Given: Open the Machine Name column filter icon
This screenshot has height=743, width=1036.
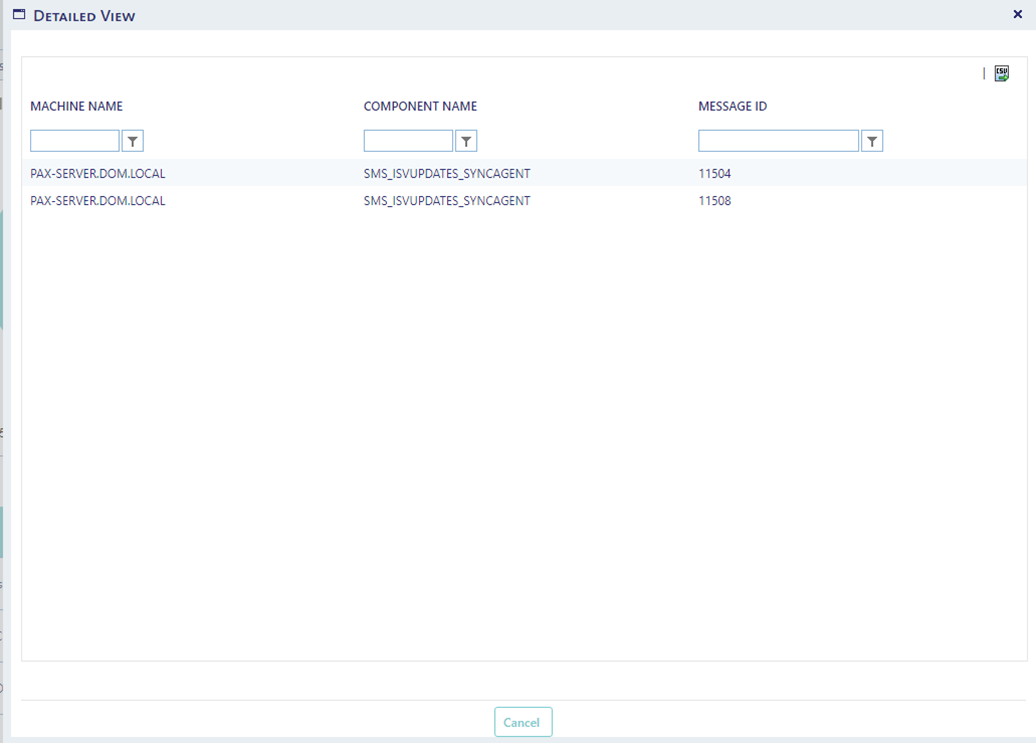Looking at the screenshot, I should pos(132,141).
